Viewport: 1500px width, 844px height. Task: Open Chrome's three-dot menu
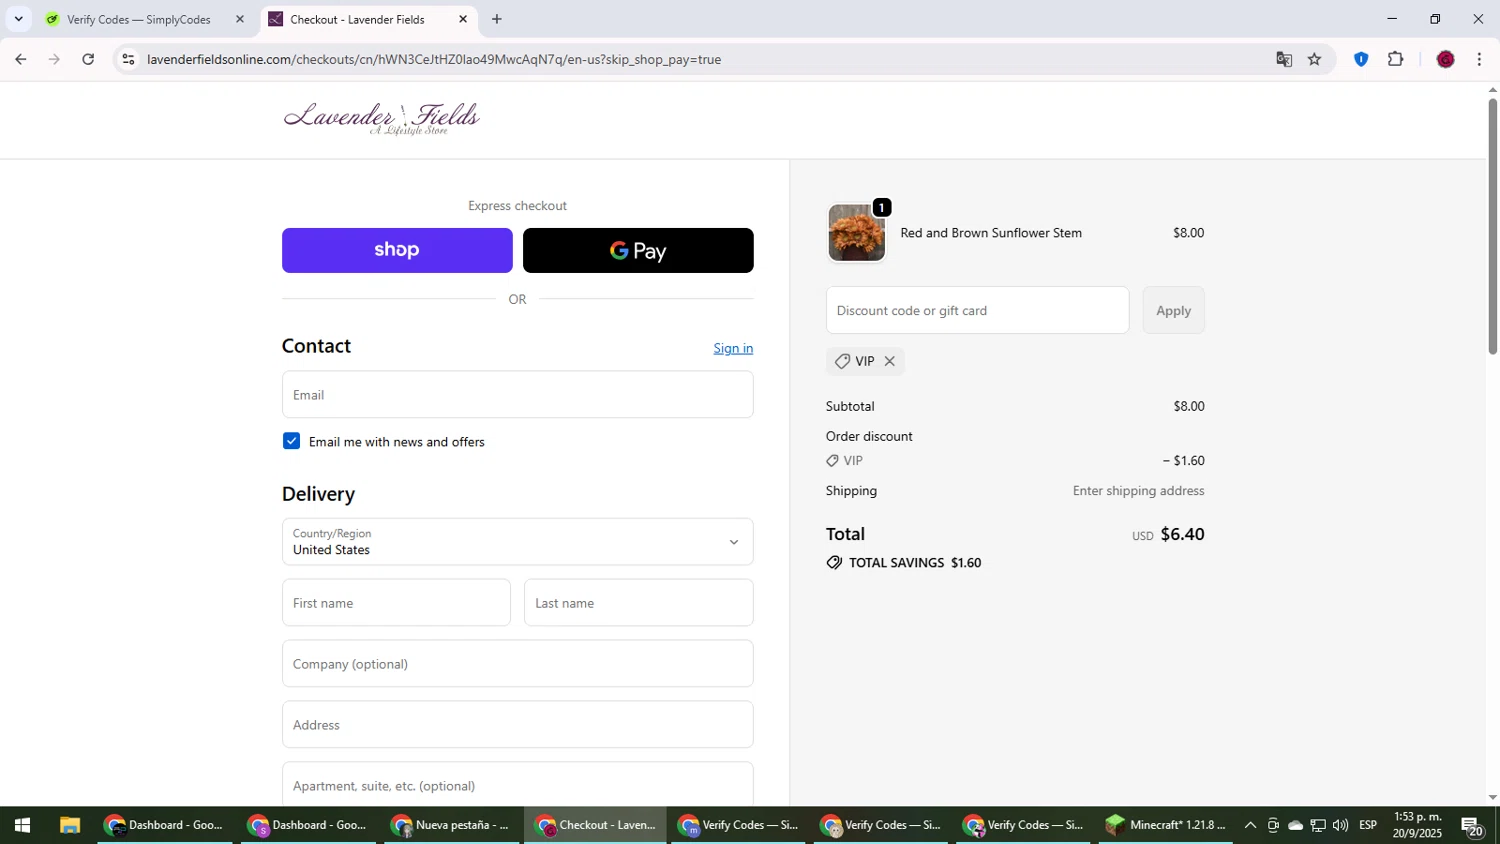tap(1479, 60)
